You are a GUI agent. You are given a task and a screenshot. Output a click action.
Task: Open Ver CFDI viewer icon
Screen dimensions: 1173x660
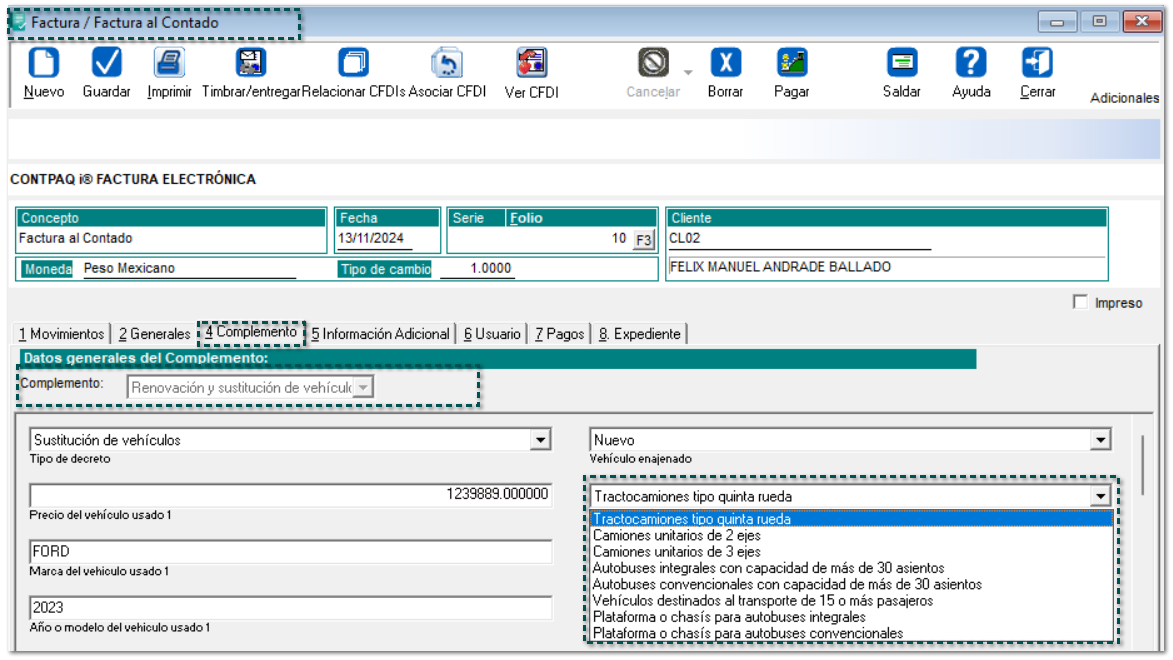coord(531,63)
